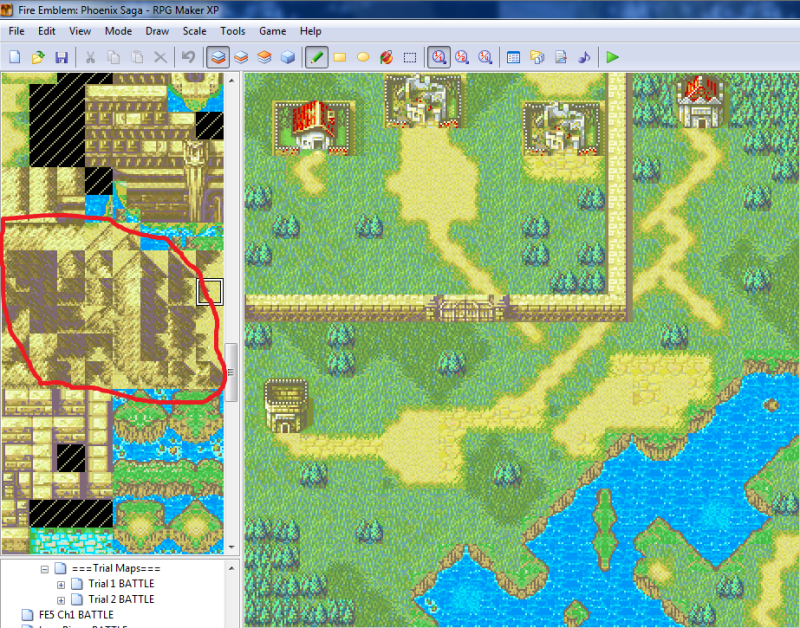Viewport: 800px width, 628px height.
Task: Click the RPG Maker XP title bar icon
Action: click(x=7, y=9)
